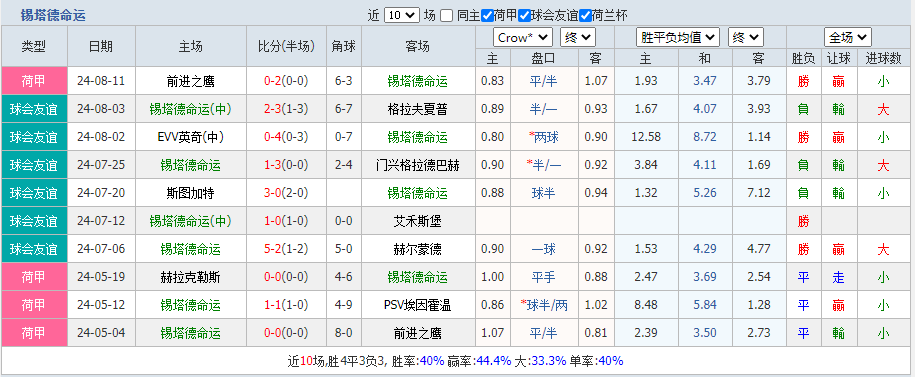Click the date 24-07-25
This screenshot has width=915, height=377.
coord(101,165)
